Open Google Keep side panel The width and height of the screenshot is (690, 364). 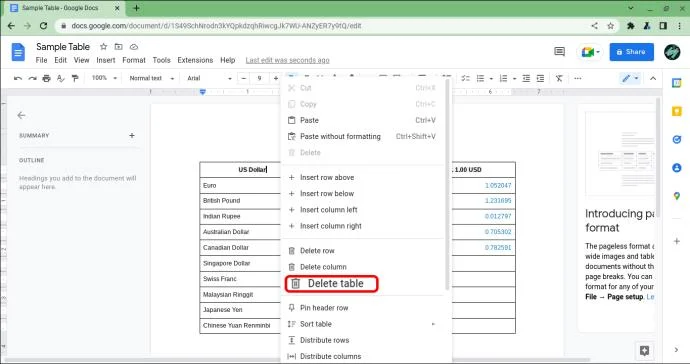(677, 111)
